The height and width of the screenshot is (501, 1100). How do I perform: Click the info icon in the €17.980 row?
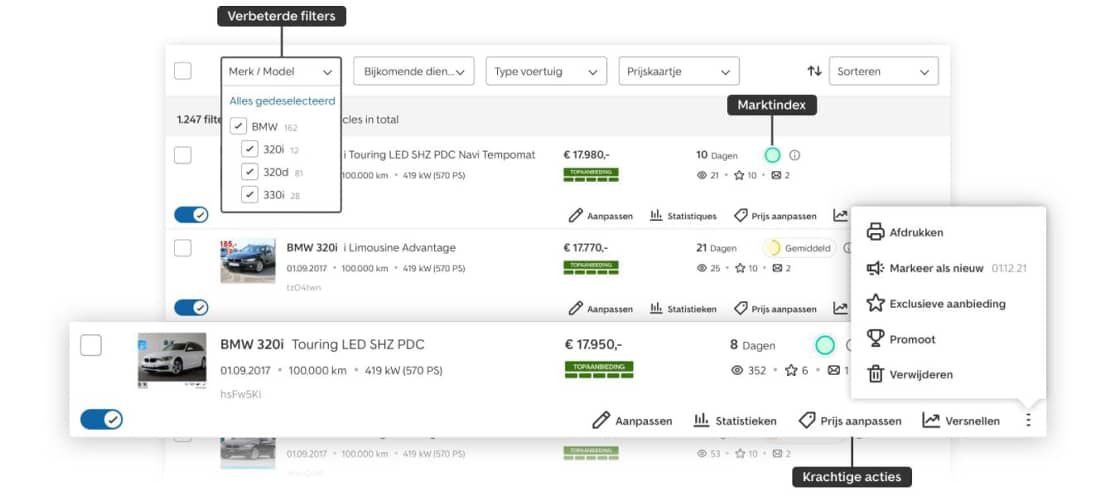pos(794,155)
